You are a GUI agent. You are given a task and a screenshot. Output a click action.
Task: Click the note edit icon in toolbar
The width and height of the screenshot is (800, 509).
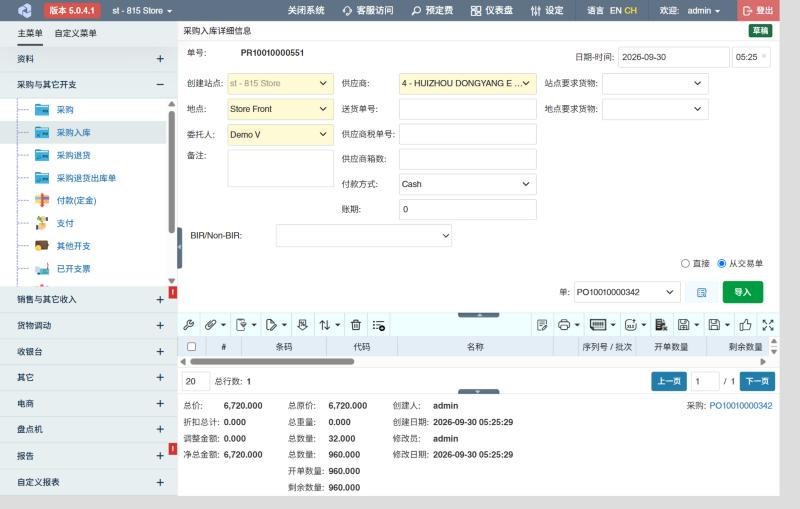point(542,325)
